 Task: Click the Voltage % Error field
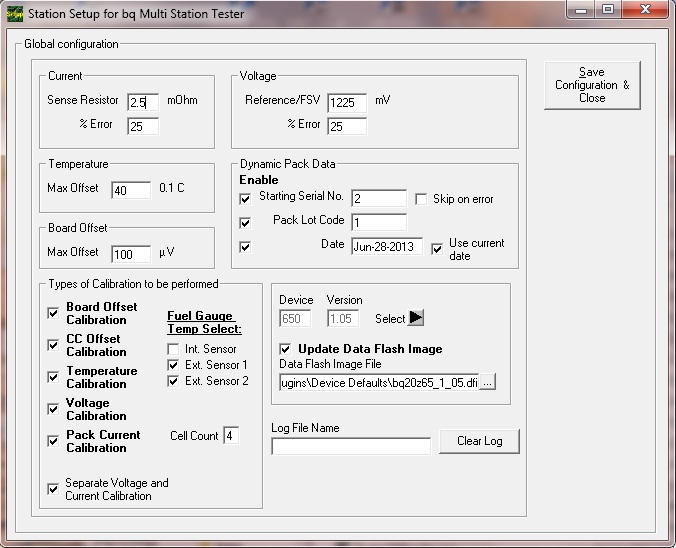[x=347, y=126]
